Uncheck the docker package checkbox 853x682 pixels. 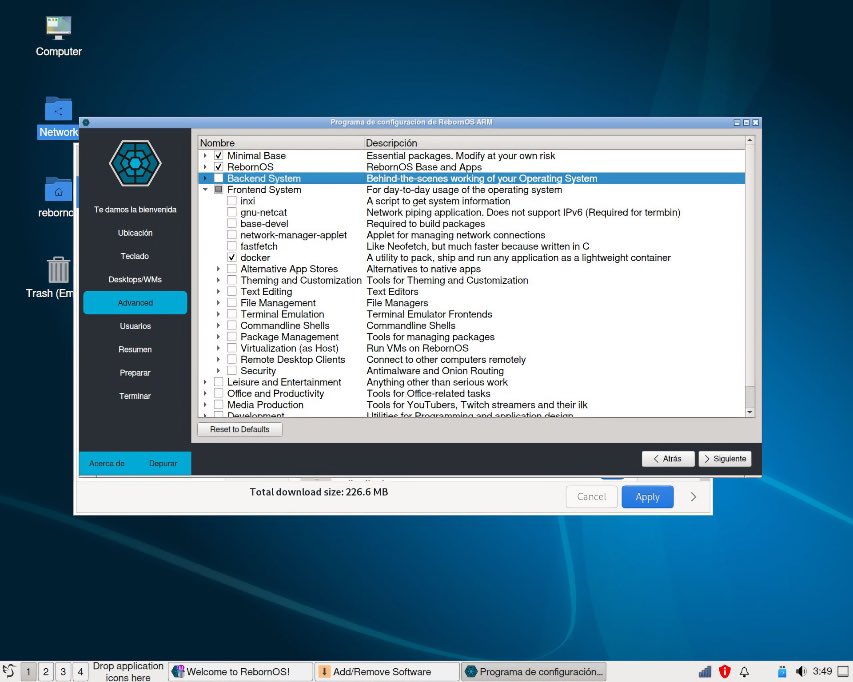point(232,257)
